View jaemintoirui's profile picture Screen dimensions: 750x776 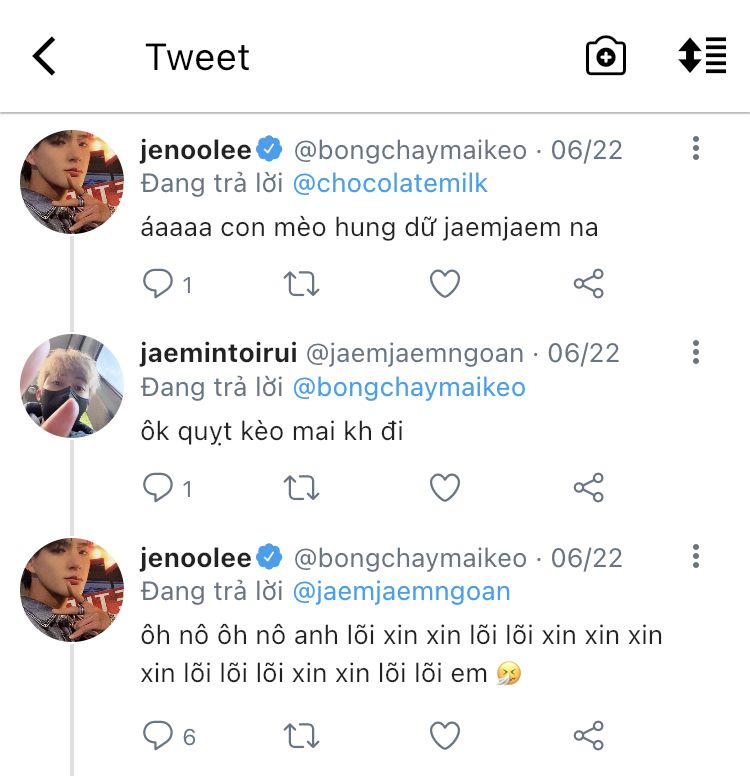click(72, 386)
